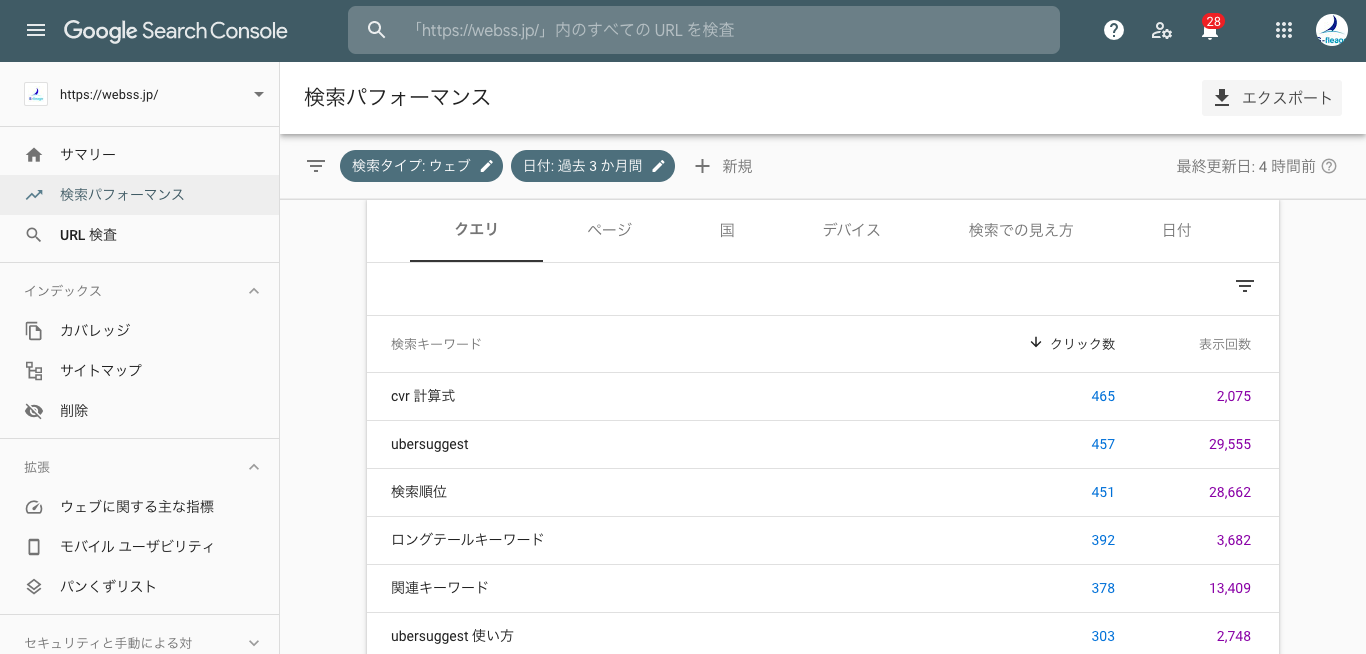Image resolution: width=1366 pixels, height=654 pixels.
Task: Switch to the 国 tab
Action: coord(727,230)
